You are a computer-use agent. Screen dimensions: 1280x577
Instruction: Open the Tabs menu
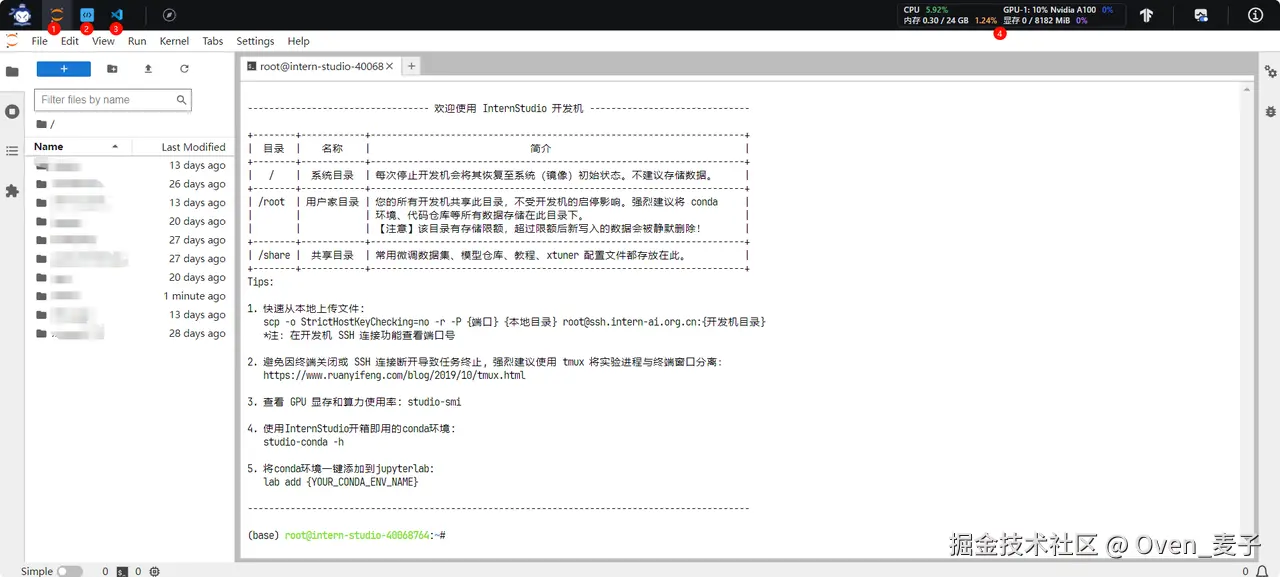[213, 41]
